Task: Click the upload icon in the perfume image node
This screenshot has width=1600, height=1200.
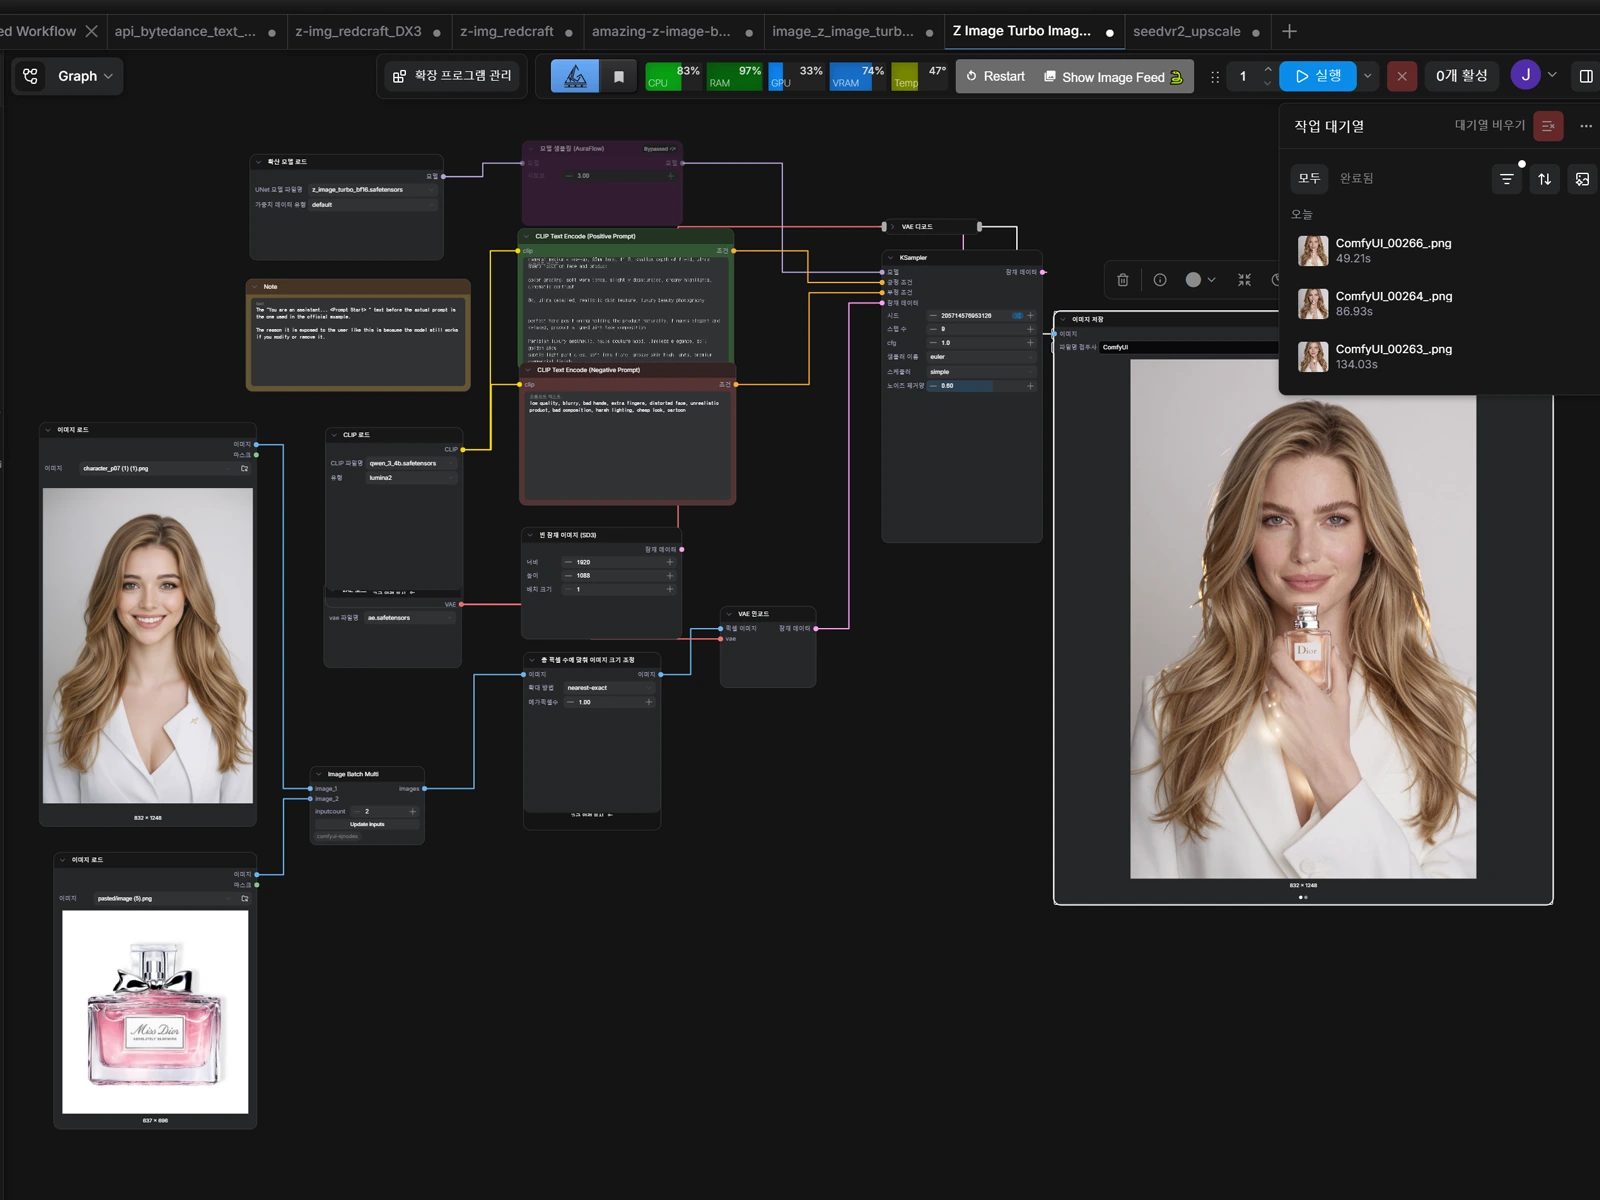Action: (x=244, y=898)
